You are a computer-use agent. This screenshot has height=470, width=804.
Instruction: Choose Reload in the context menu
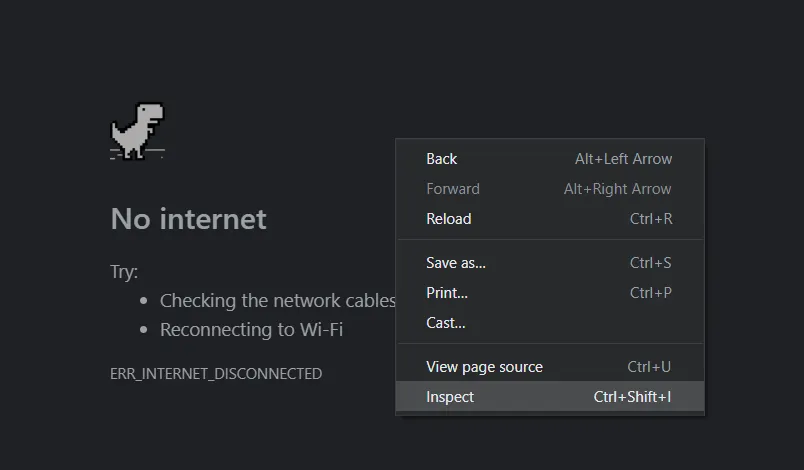pyautogui.click(x=448, y=219)
